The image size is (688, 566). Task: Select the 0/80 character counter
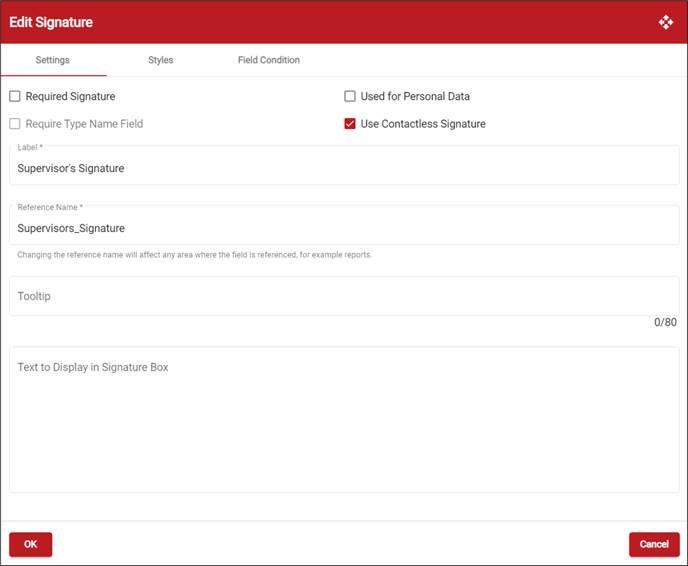pyautogui.click(x=665, y=322)
